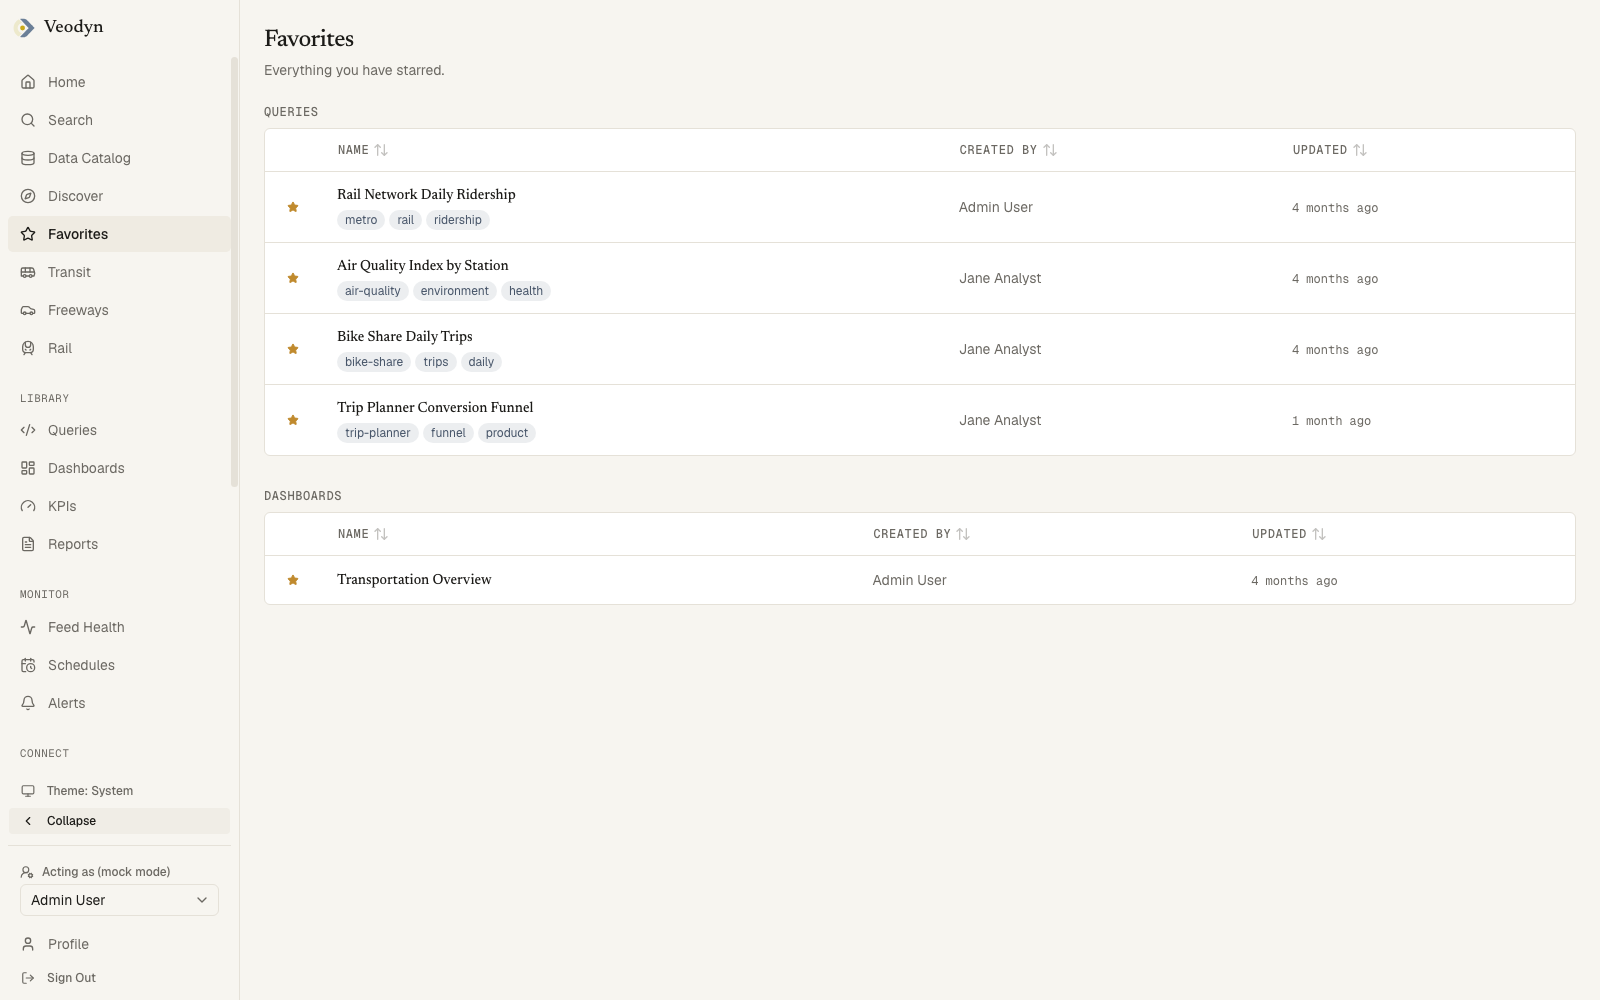Unstar Rail Network Daily Ridership query
Image resolution: width=1600 pixels, height=1000 pixels.
click(x=293, y=207)
